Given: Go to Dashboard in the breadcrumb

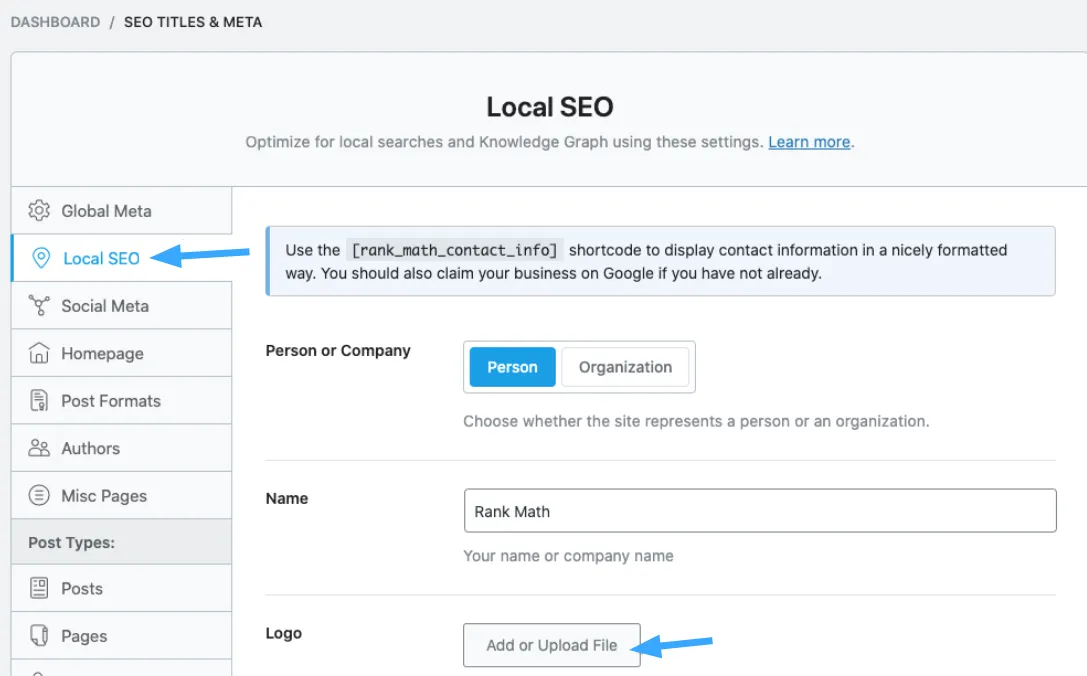Looking at the screenshot, I should [x=55, y=22].
